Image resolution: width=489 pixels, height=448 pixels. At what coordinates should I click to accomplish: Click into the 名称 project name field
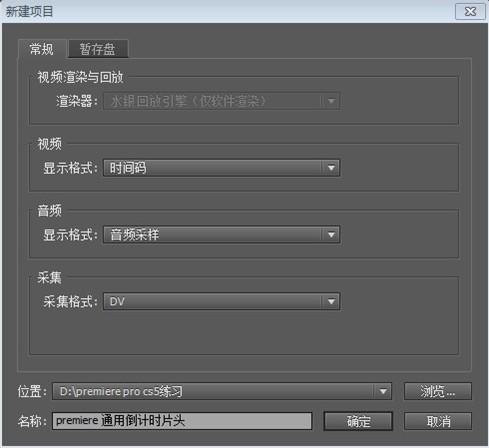[182, 421]
